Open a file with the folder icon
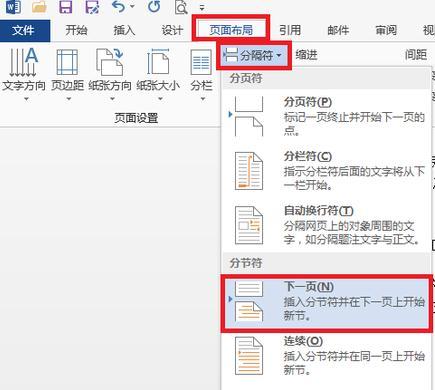This screenshot has width=435, height=390. tap(39, 7)
